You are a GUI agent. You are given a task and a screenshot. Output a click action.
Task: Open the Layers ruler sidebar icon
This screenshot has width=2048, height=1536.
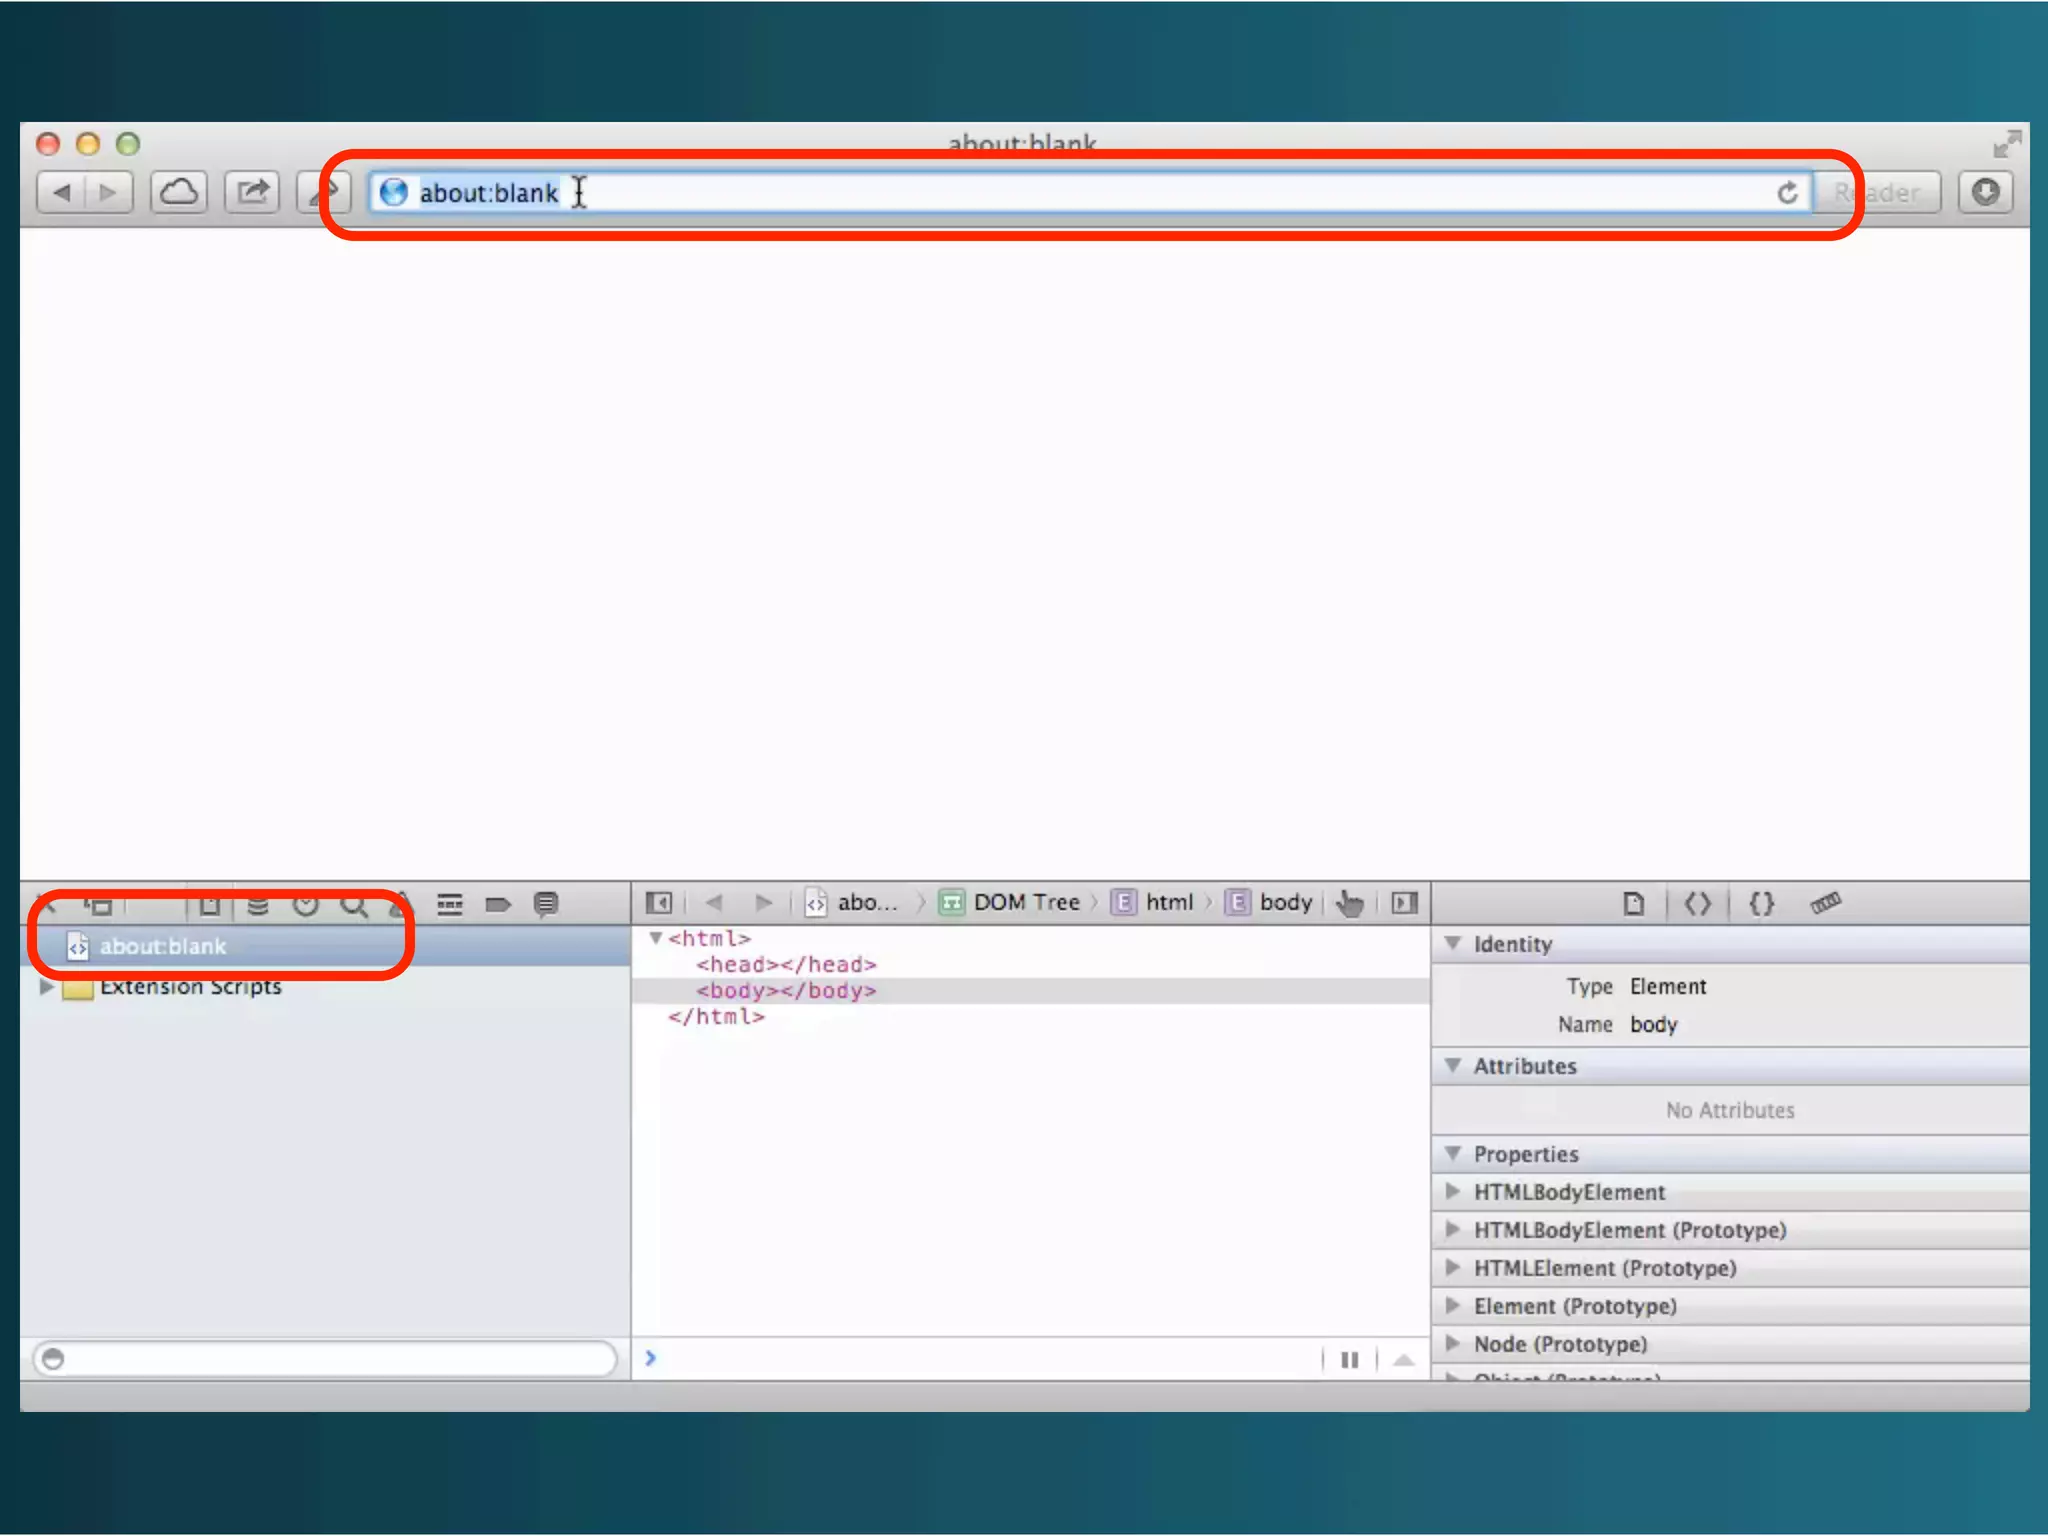[1825, 904]
